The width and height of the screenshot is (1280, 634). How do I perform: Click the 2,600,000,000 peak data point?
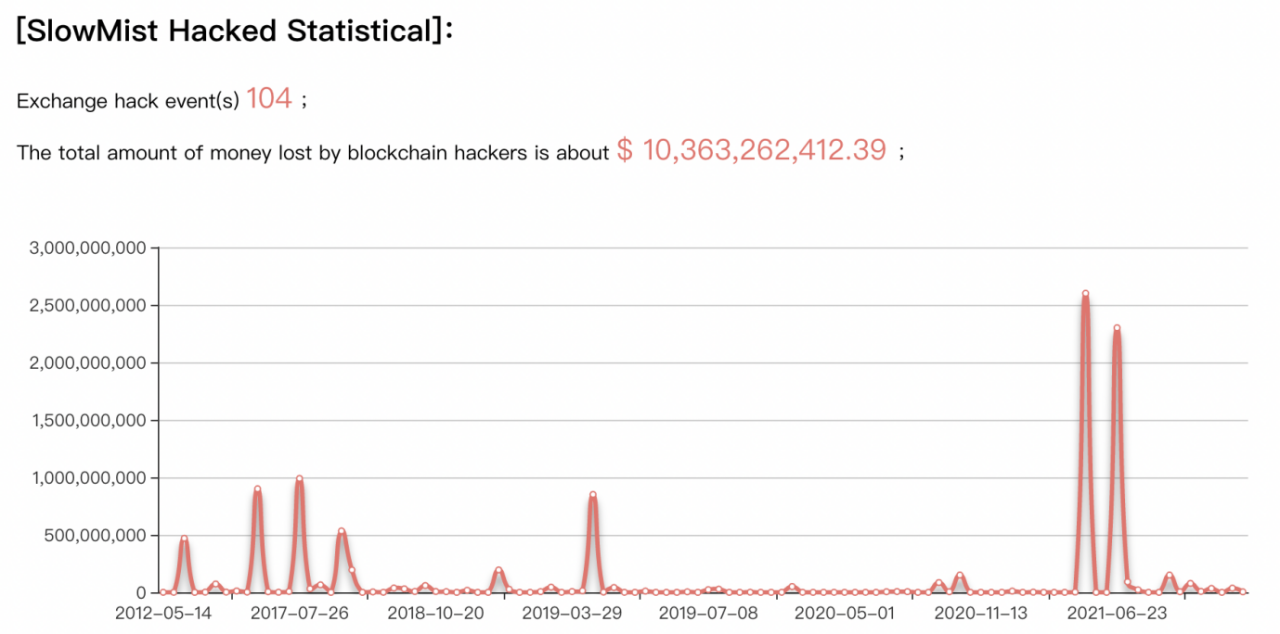(x=1085, y=294)
